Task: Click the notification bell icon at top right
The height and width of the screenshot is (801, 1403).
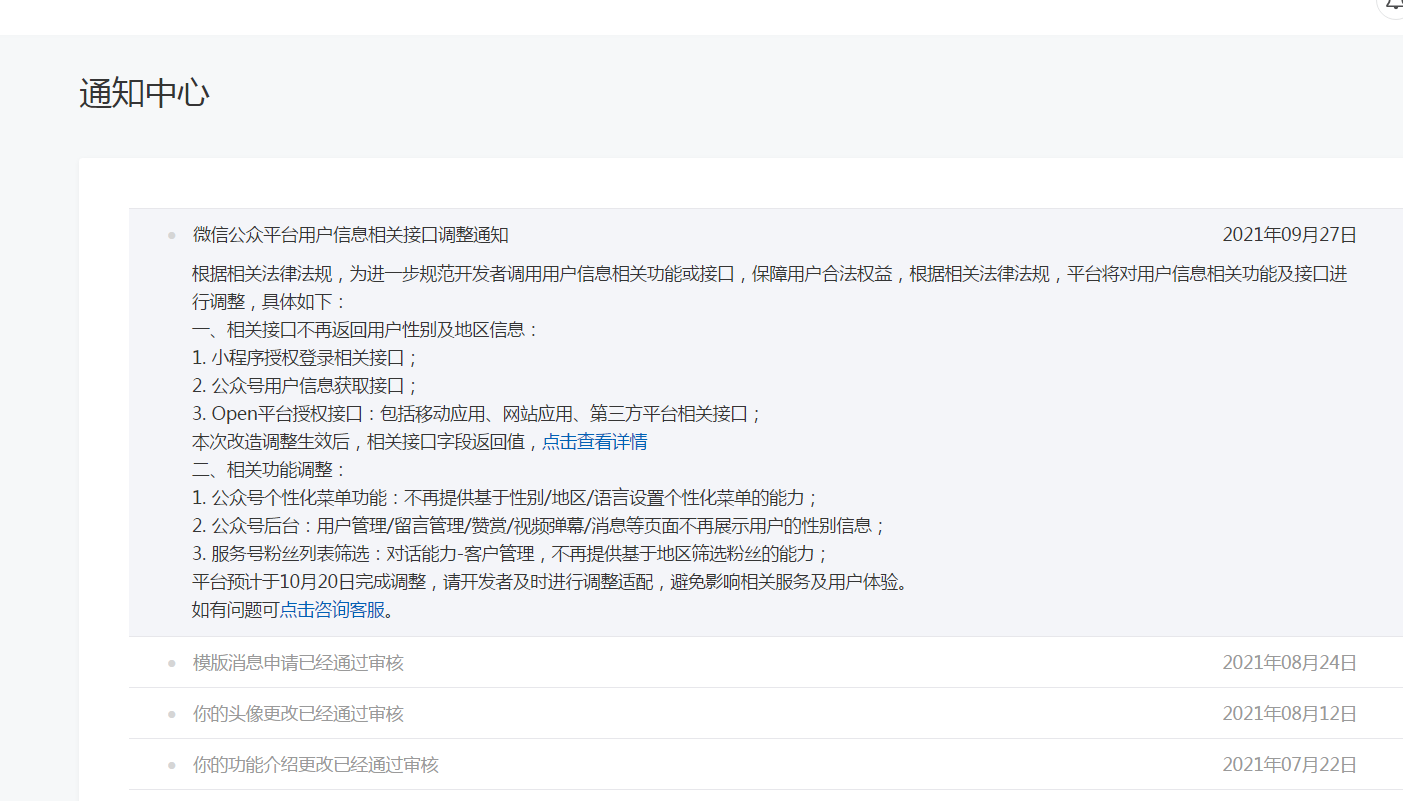Action: (1394, 4)
